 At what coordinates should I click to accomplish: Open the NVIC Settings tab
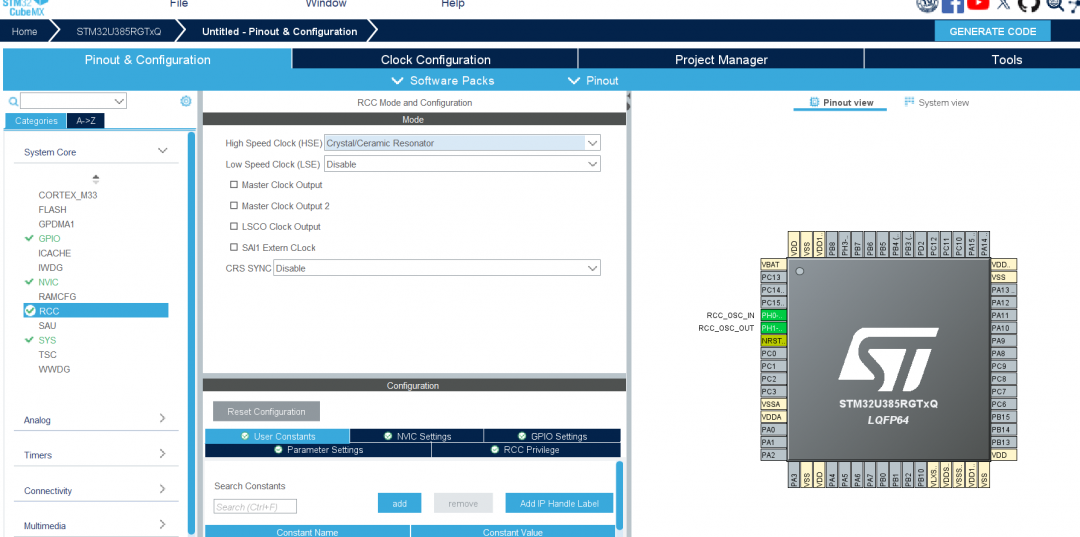(x=417, y=436)
